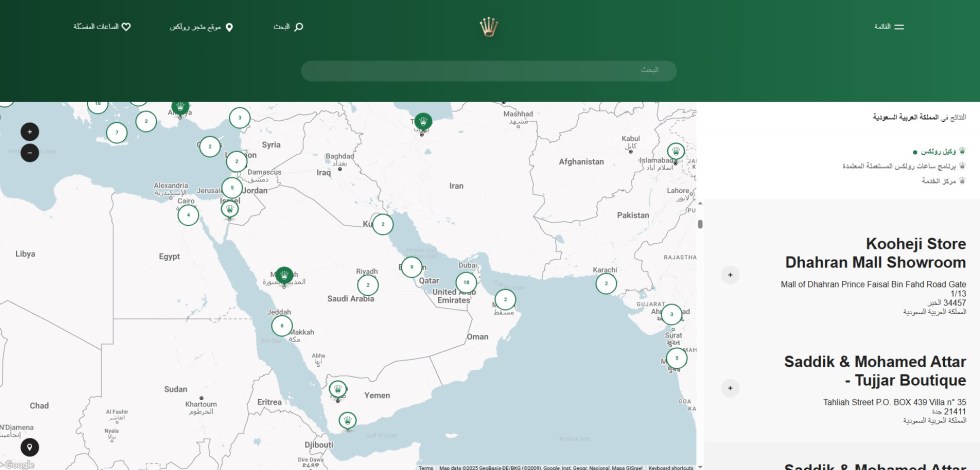980x470 pixels.
Task: Click the search (البحث) item in header
Action: tap(288, 27)
